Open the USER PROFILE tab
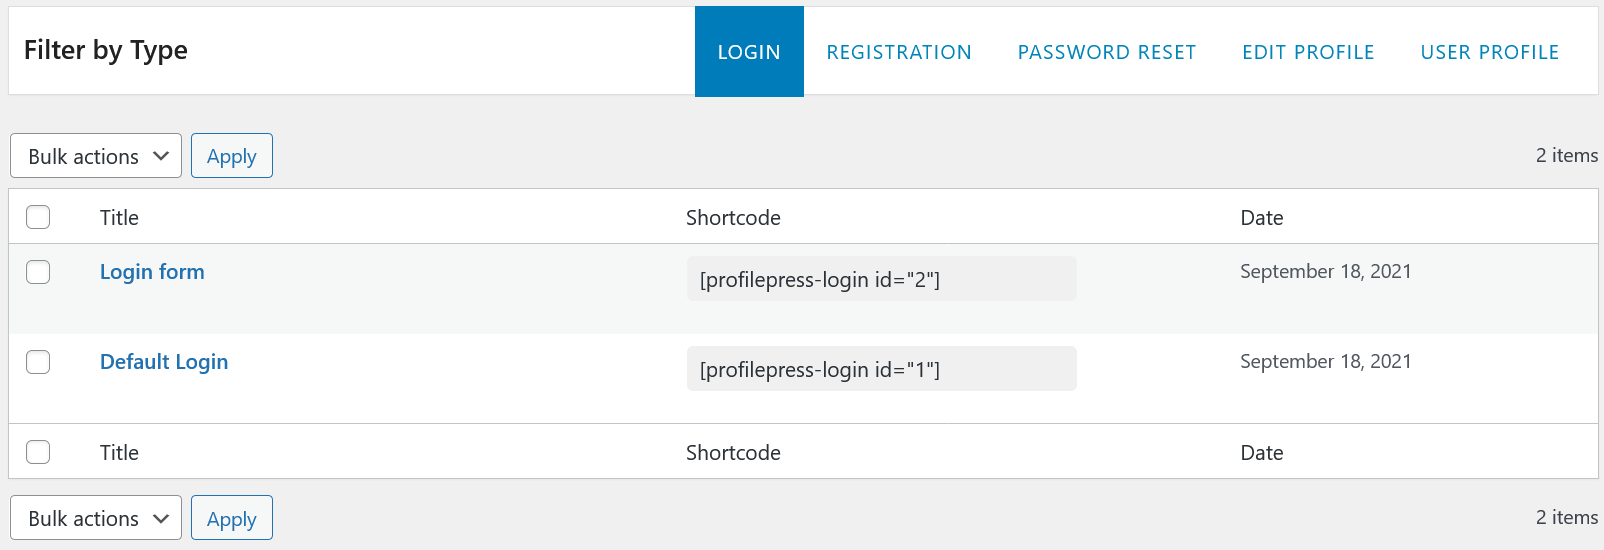This screenshot has height=550, width=1604. tap(1490, 52)
